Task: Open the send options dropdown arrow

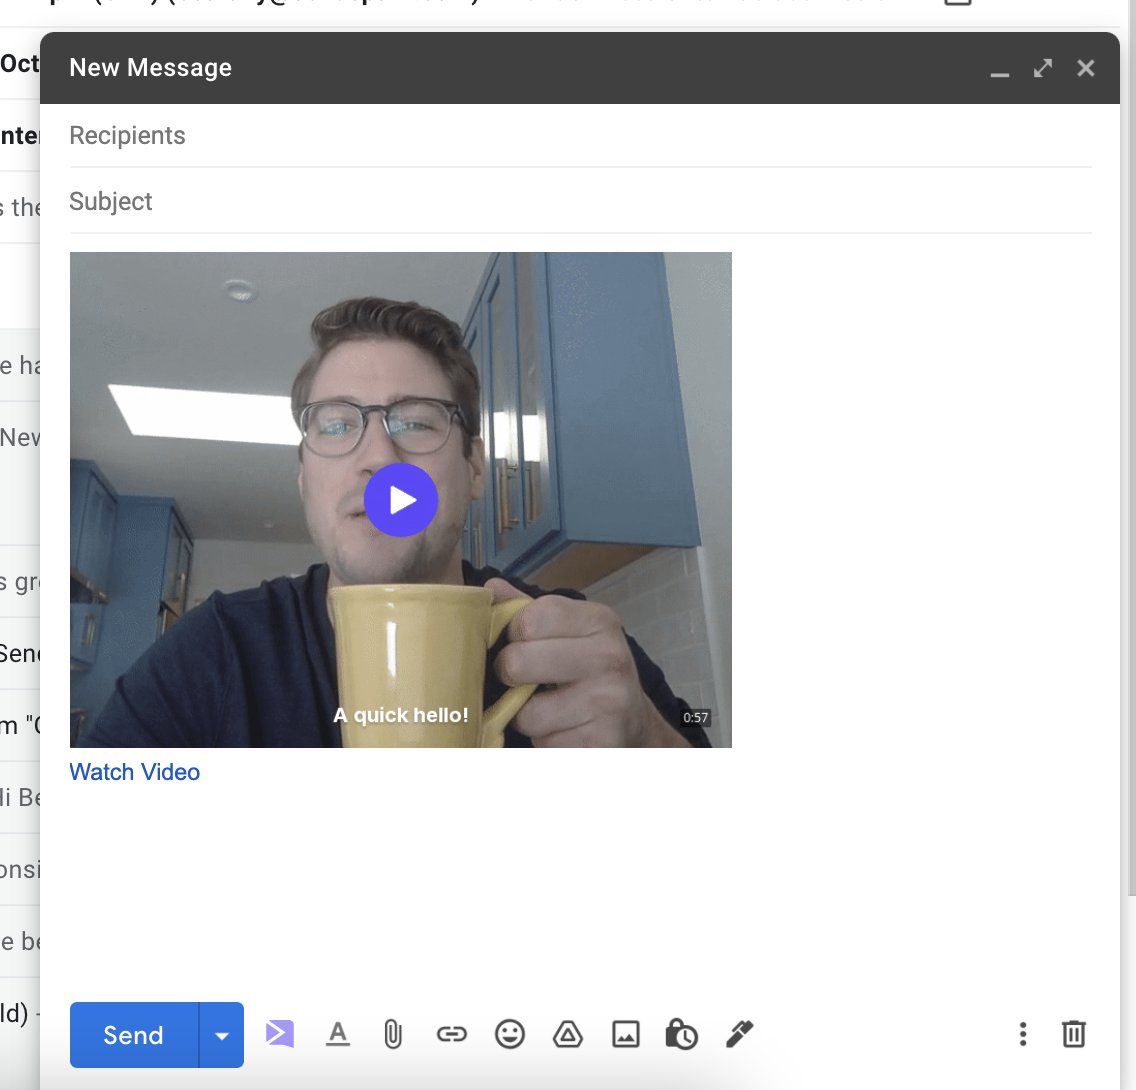Action: tap(222, 1035)
